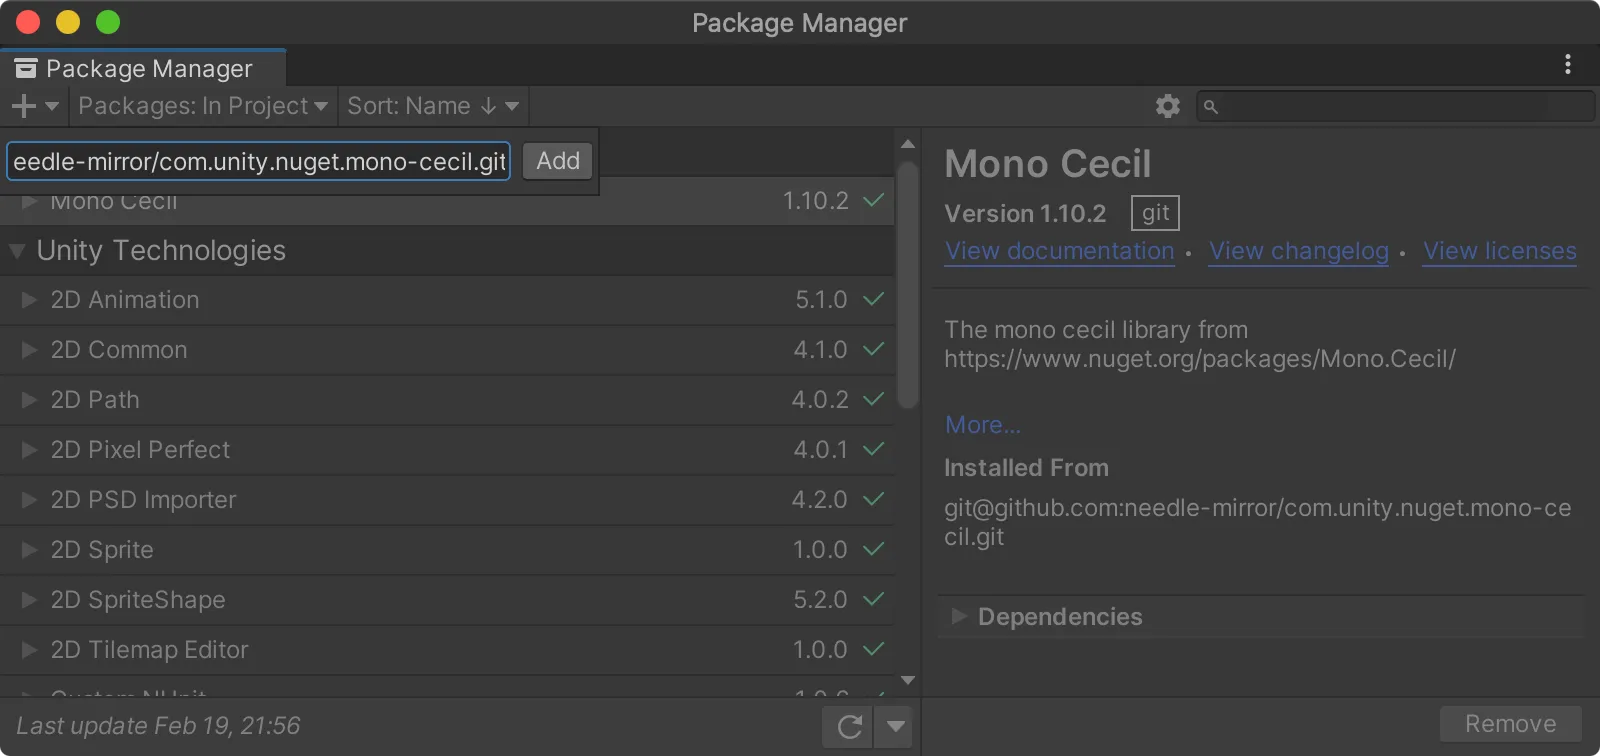Viewport: 1600px width, 756px height.
Task: Open the Packages: In Project dropdown
Action: (x=203, y=106)
